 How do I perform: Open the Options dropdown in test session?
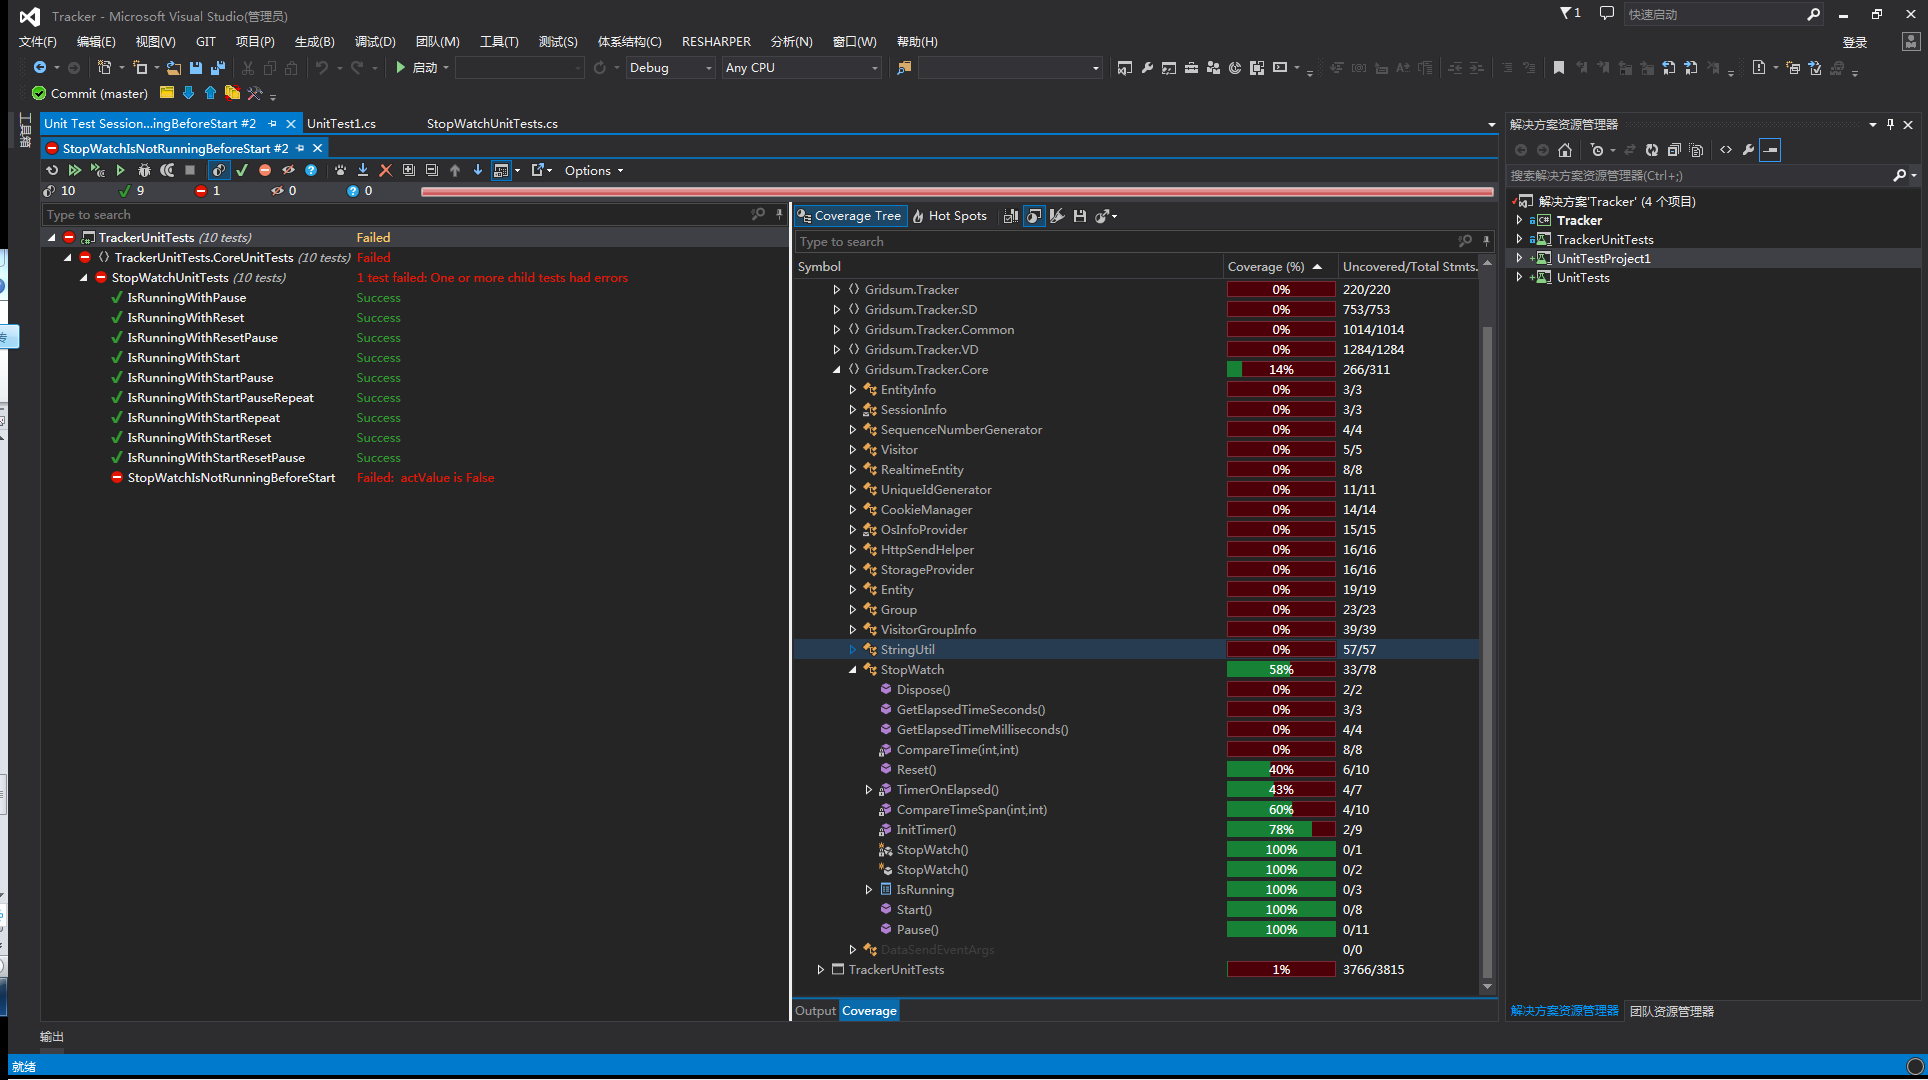coord(594,171)
